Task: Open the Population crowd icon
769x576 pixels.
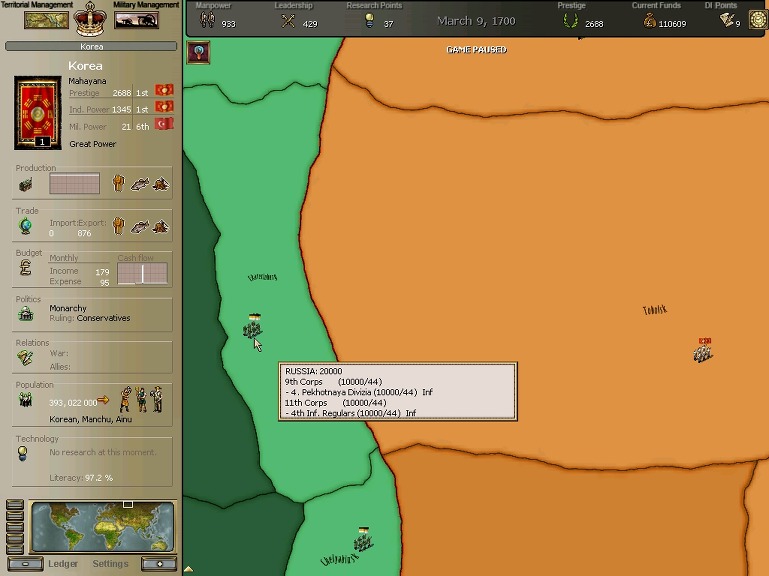Action: [26, 400]
